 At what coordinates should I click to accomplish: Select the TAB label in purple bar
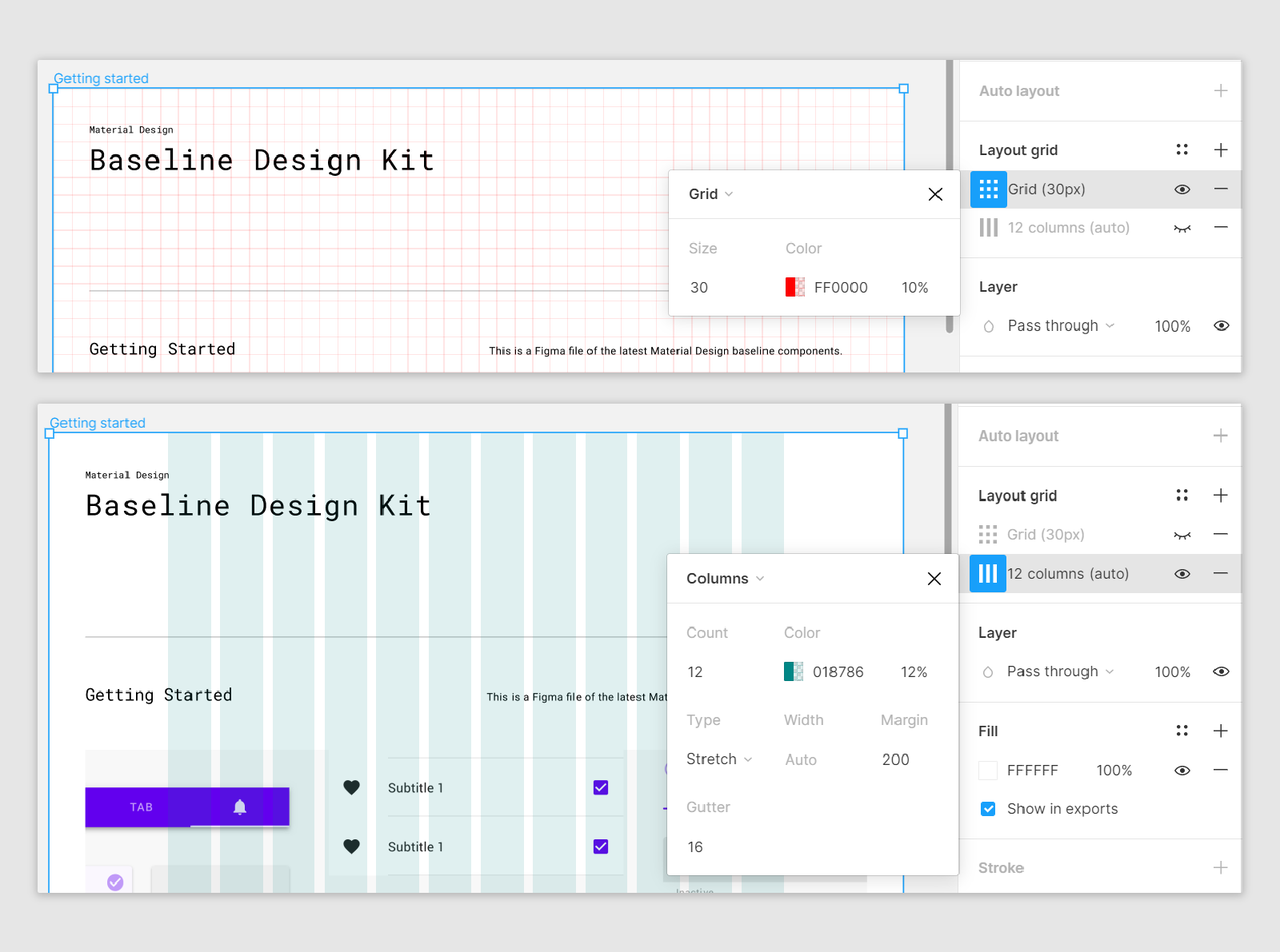(142, 807)
